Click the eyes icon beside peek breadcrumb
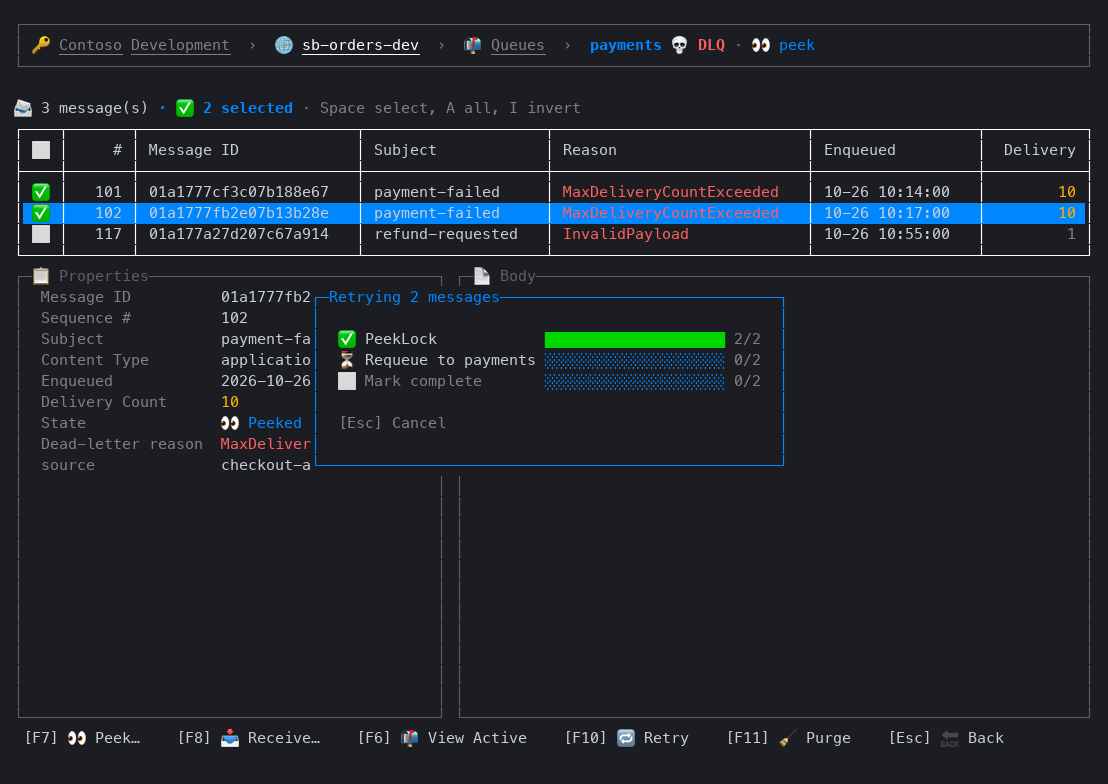The height and width of the screenshot is (784, 1108). (x=761, y=45)
